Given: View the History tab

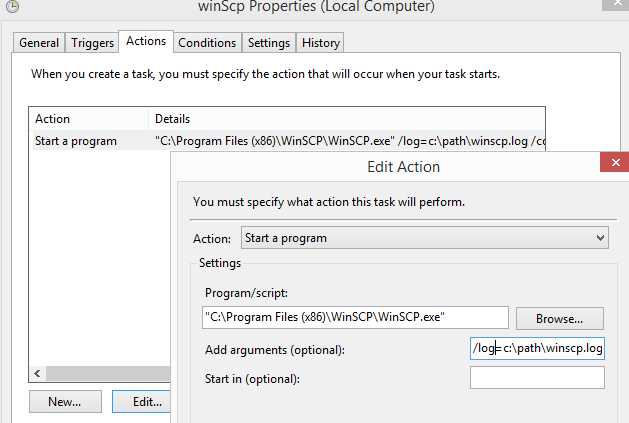Looking at the screenshot, I should (321, 43).
